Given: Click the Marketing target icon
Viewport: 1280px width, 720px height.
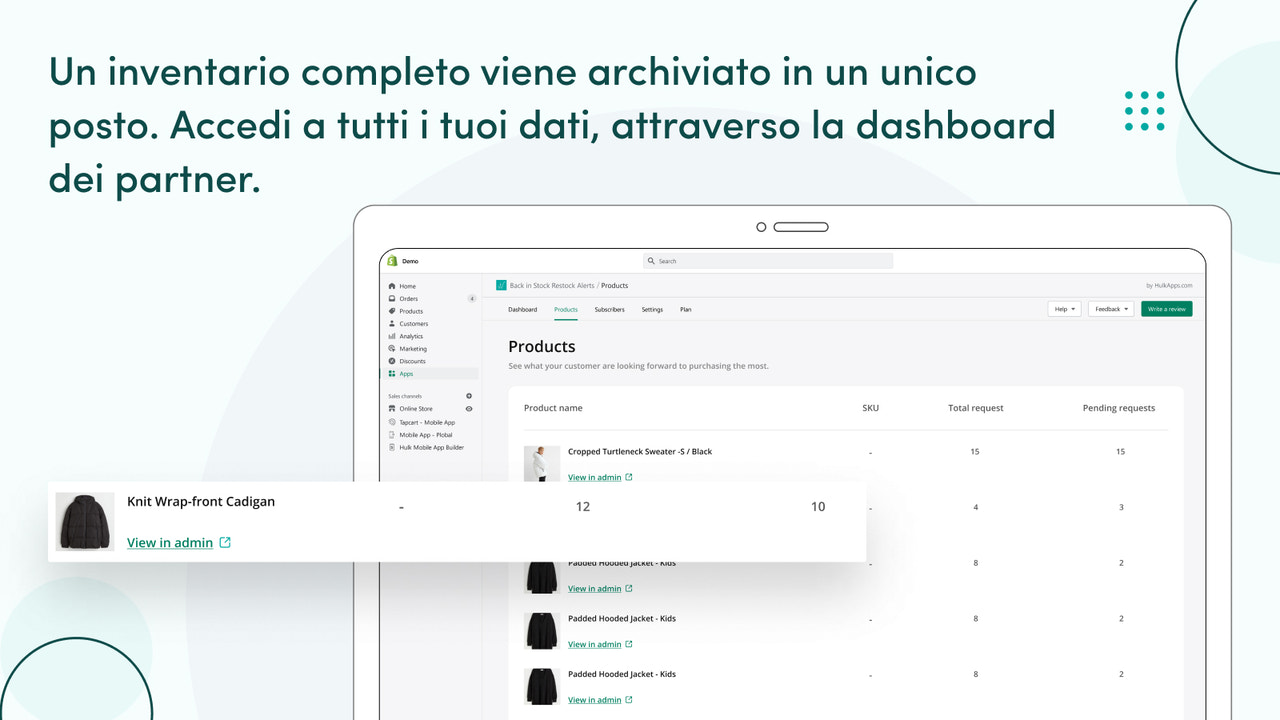Looking at the screenshot, I should coord(392,349).
